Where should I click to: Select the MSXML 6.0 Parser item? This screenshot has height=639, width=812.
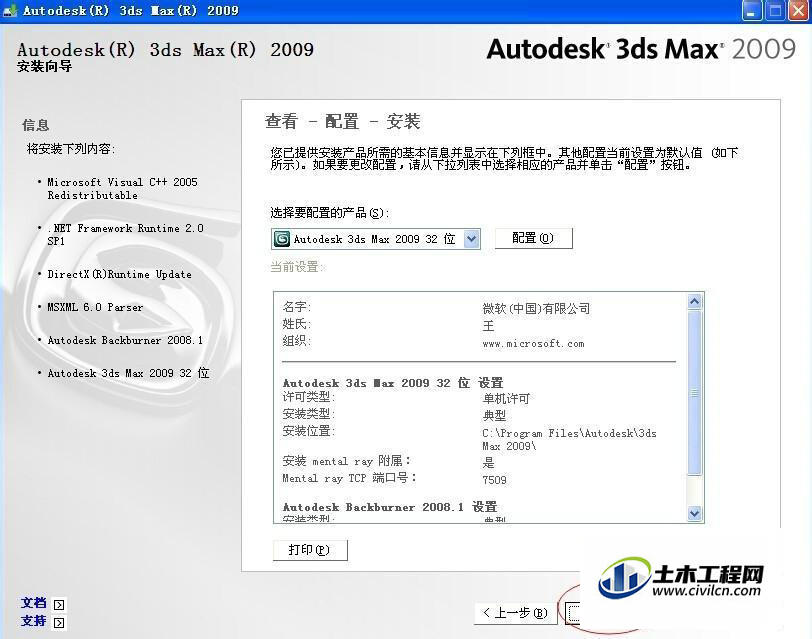point(95,307)
